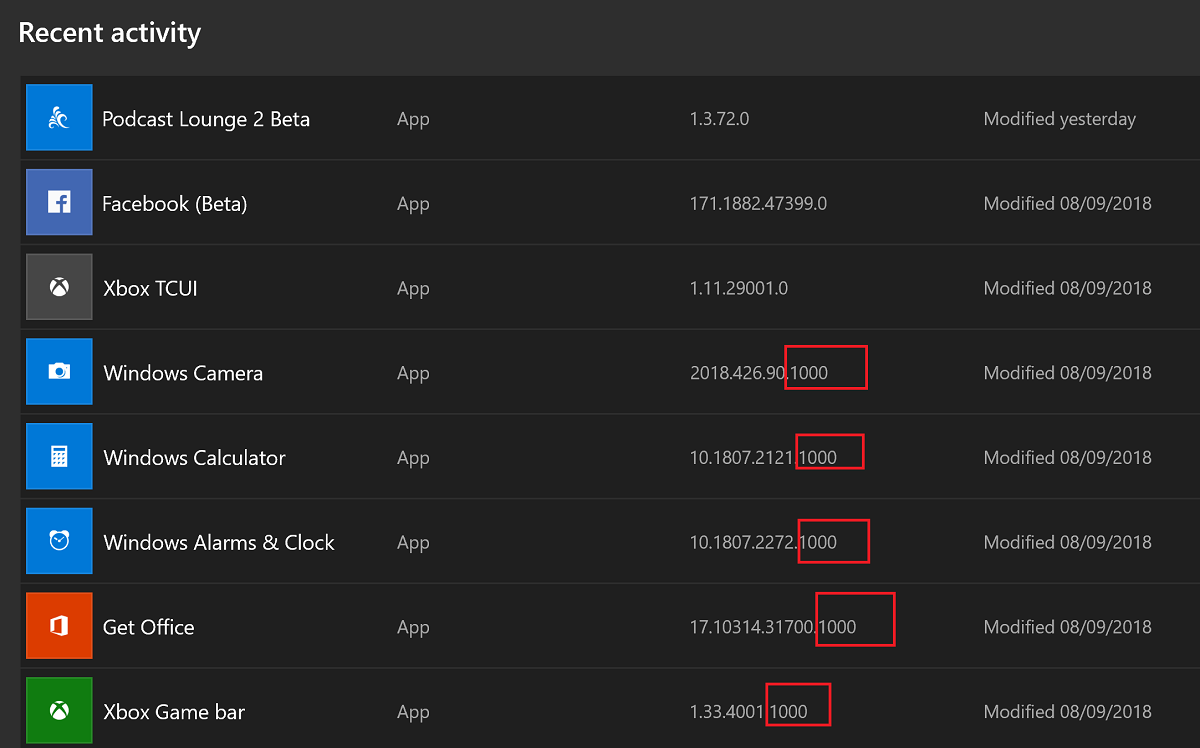
Task: Click Get Office version 17.10314.31700.1000
Action: [x=773, y=627]
